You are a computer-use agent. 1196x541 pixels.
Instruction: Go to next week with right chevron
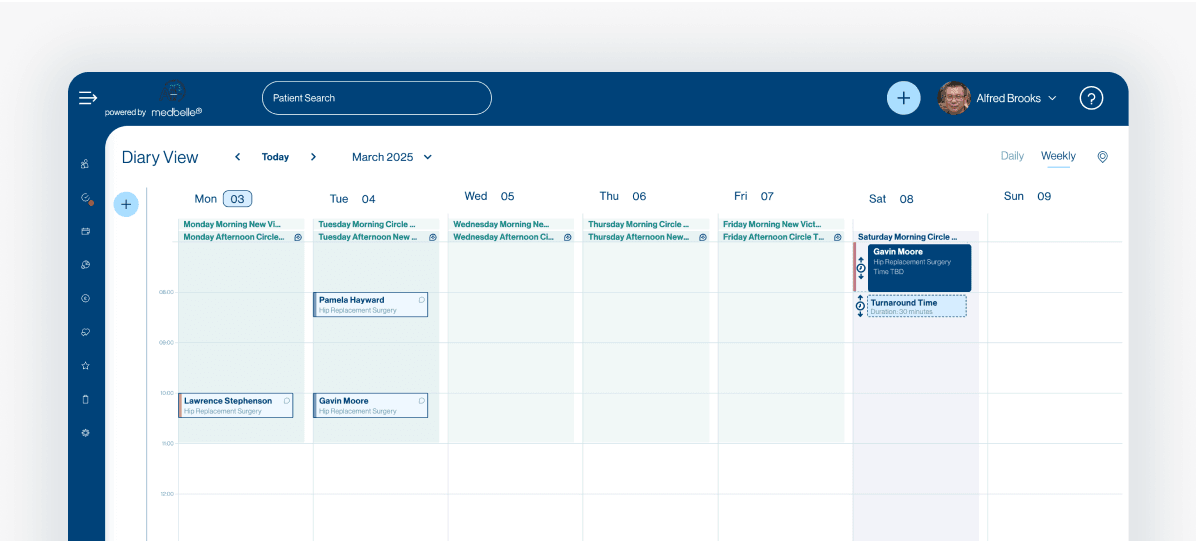313,157
